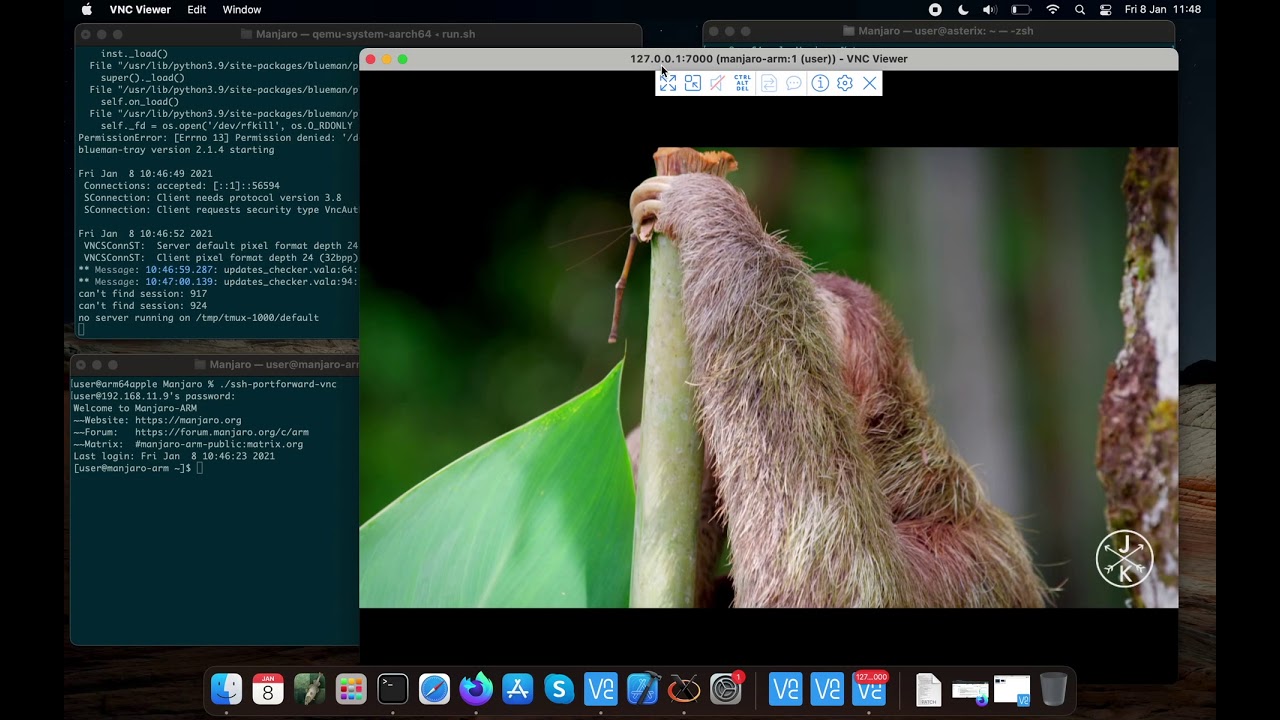Image resolution: width=1280 pixels, height=720 pixels.
Task: Close the connection using the toolbar X
Action: tap(870, 84)
